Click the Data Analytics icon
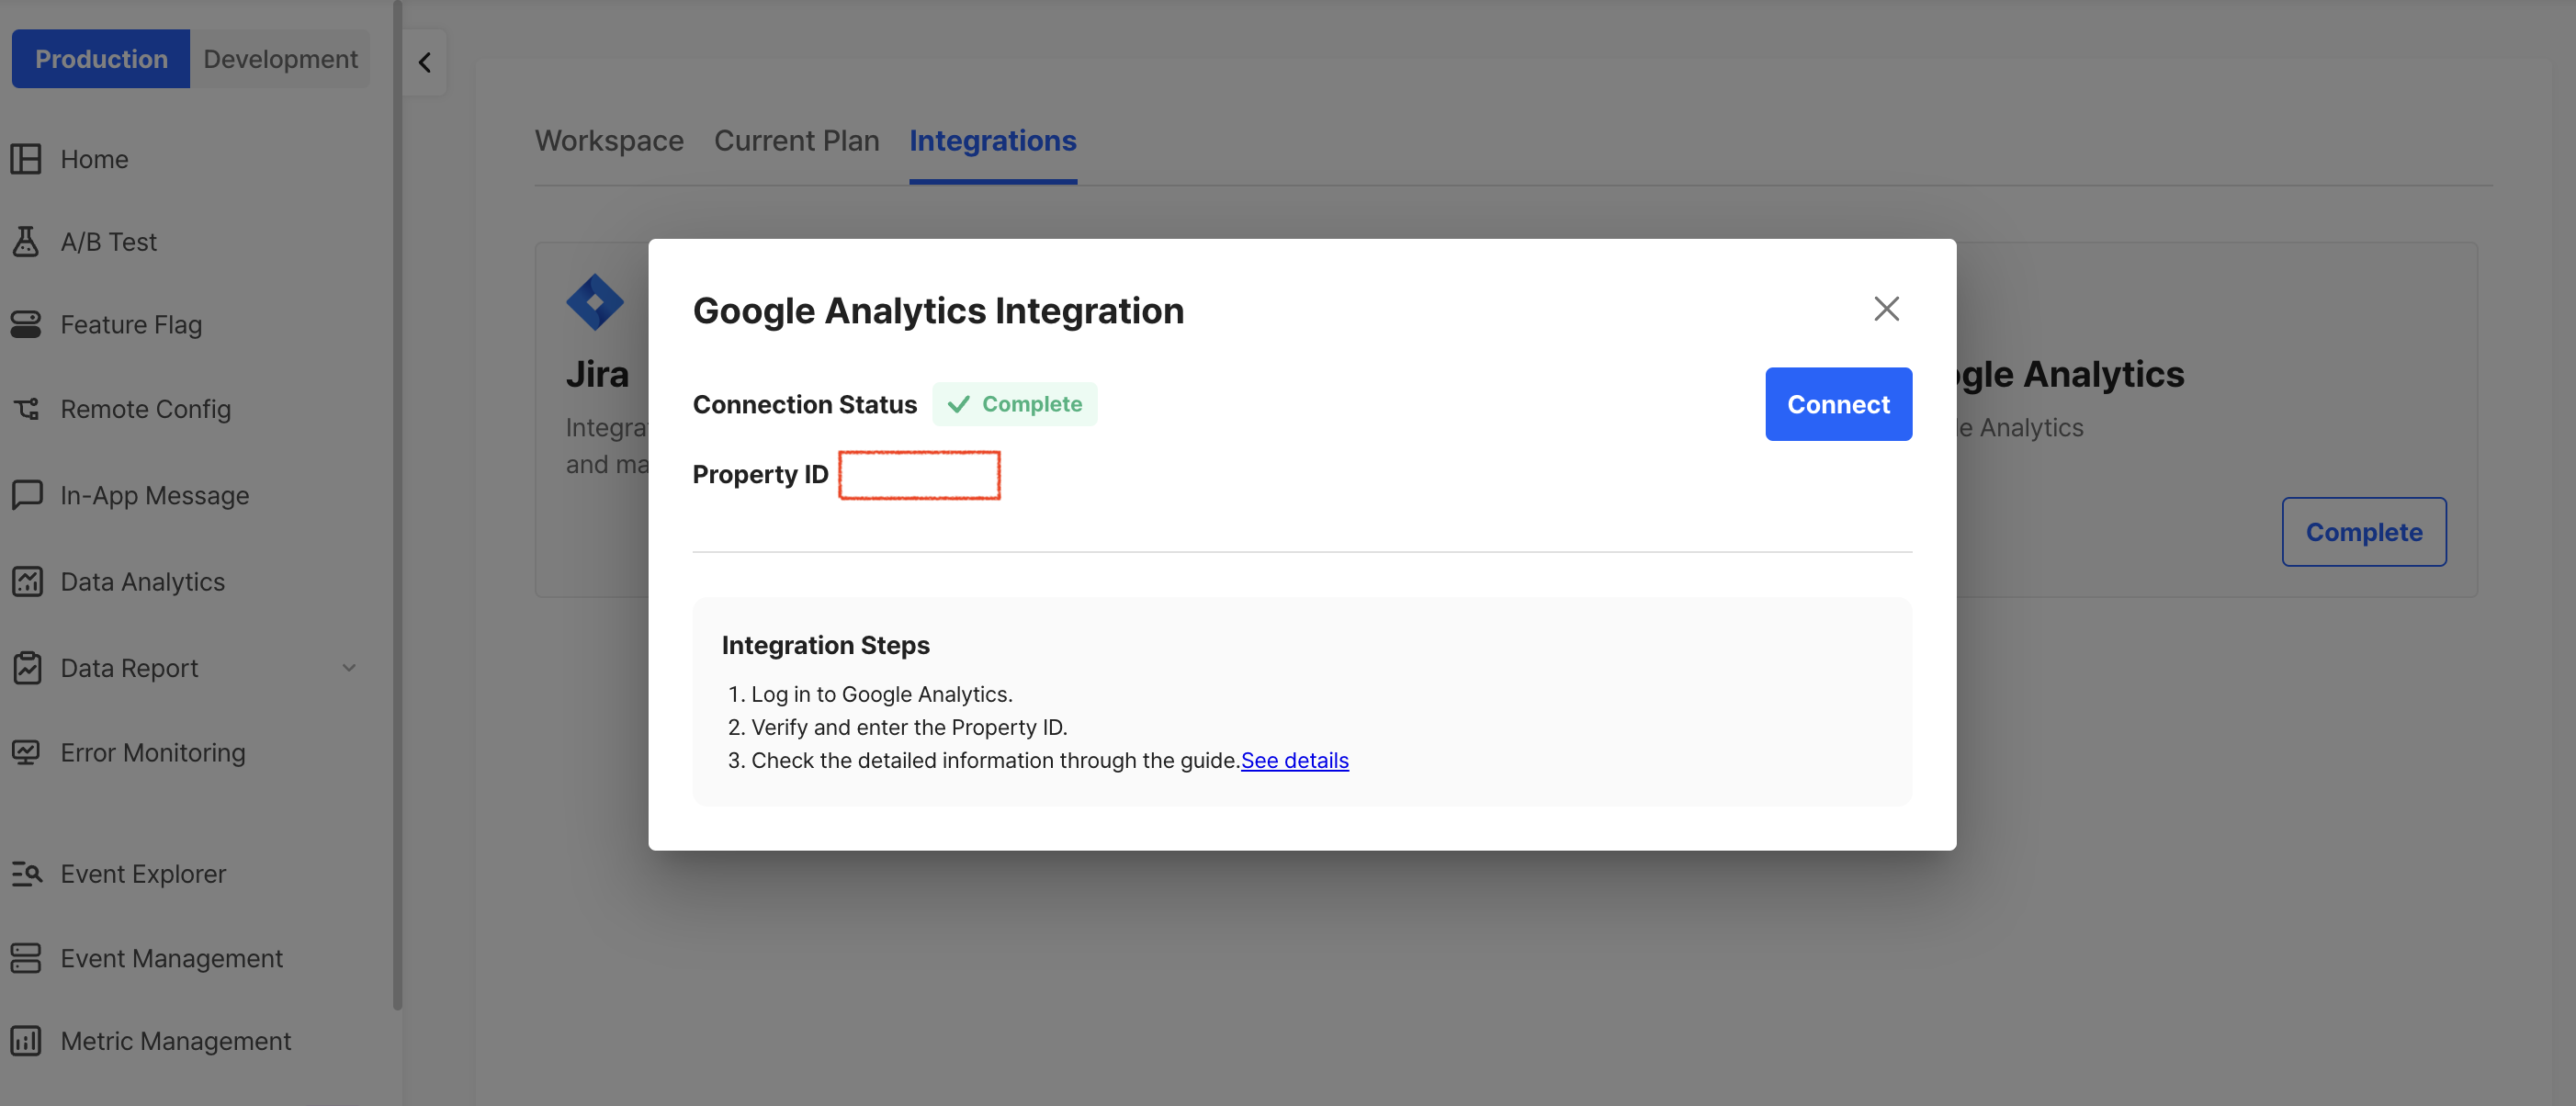 [x=28, y=581]
